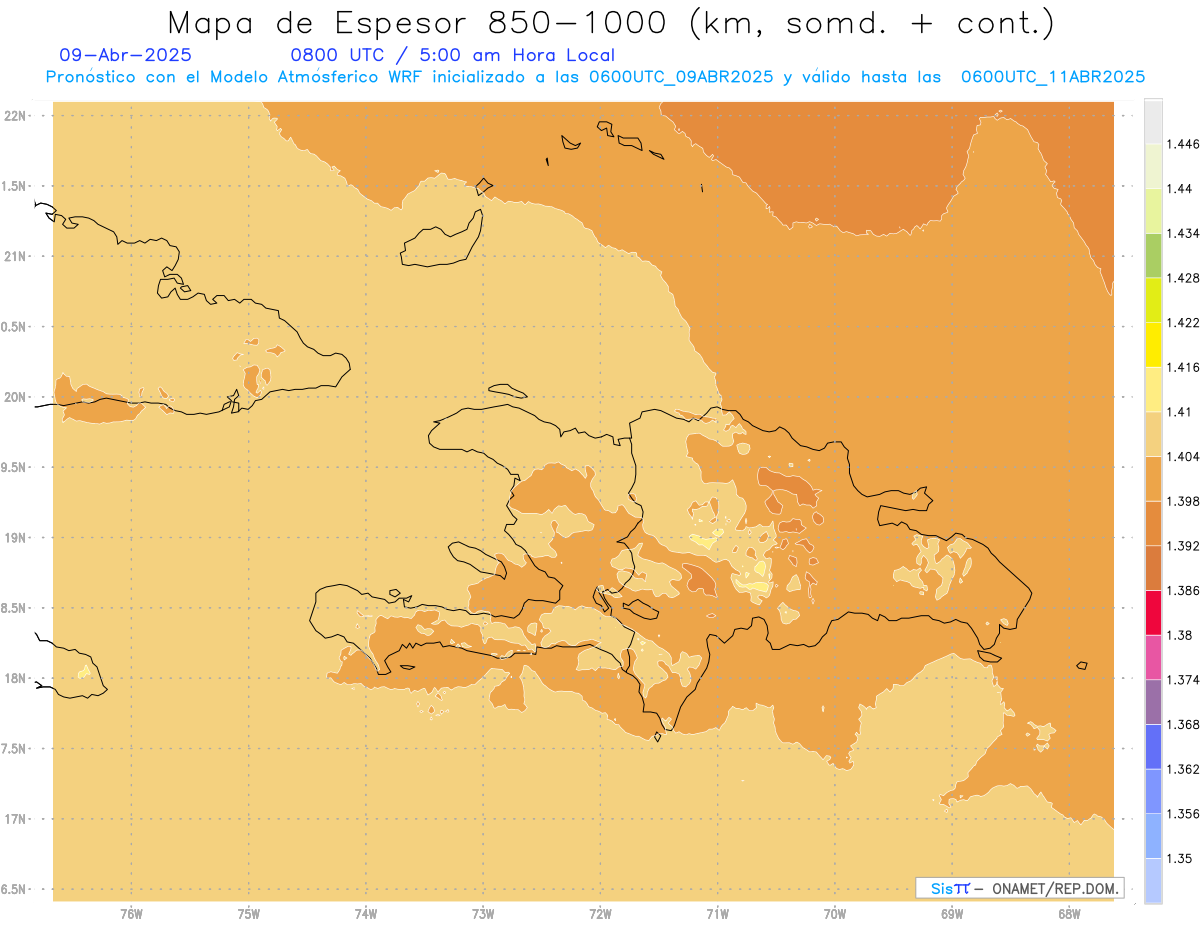
Task: Click the legend value '1.38'
Action: click(1180, 635)
